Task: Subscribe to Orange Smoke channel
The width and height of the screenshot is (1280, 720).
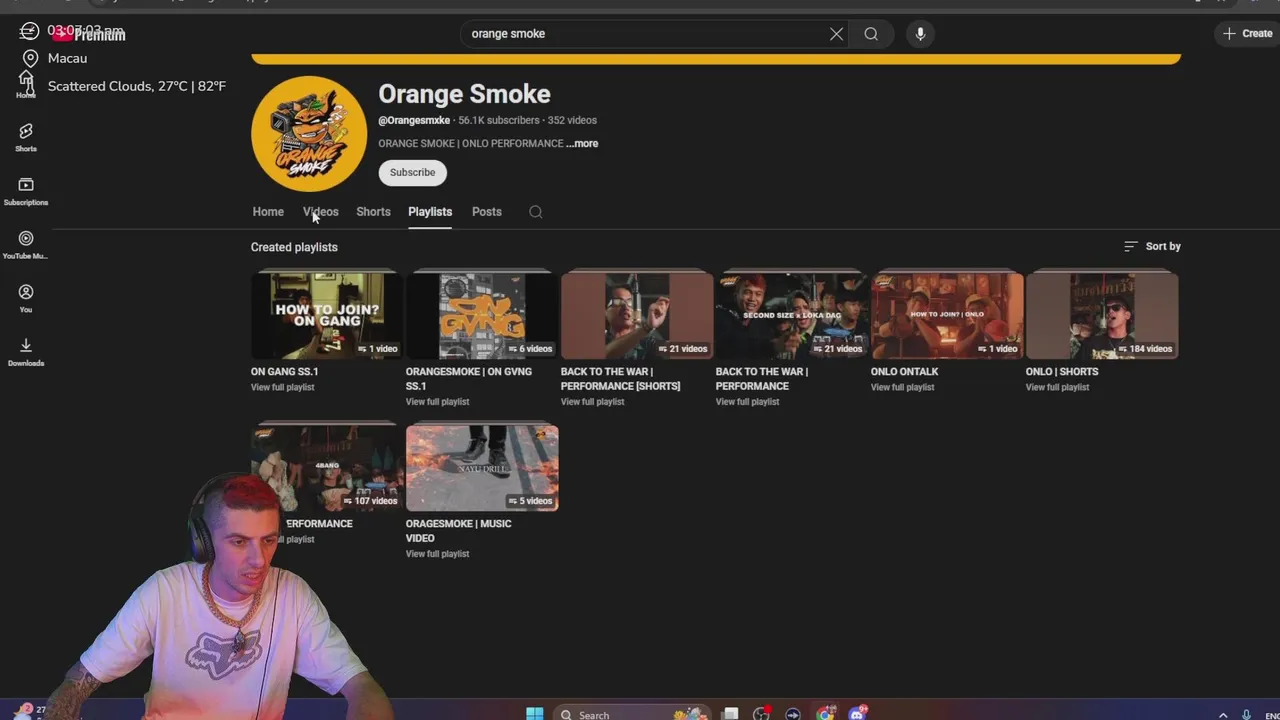Action: [412, 173]
